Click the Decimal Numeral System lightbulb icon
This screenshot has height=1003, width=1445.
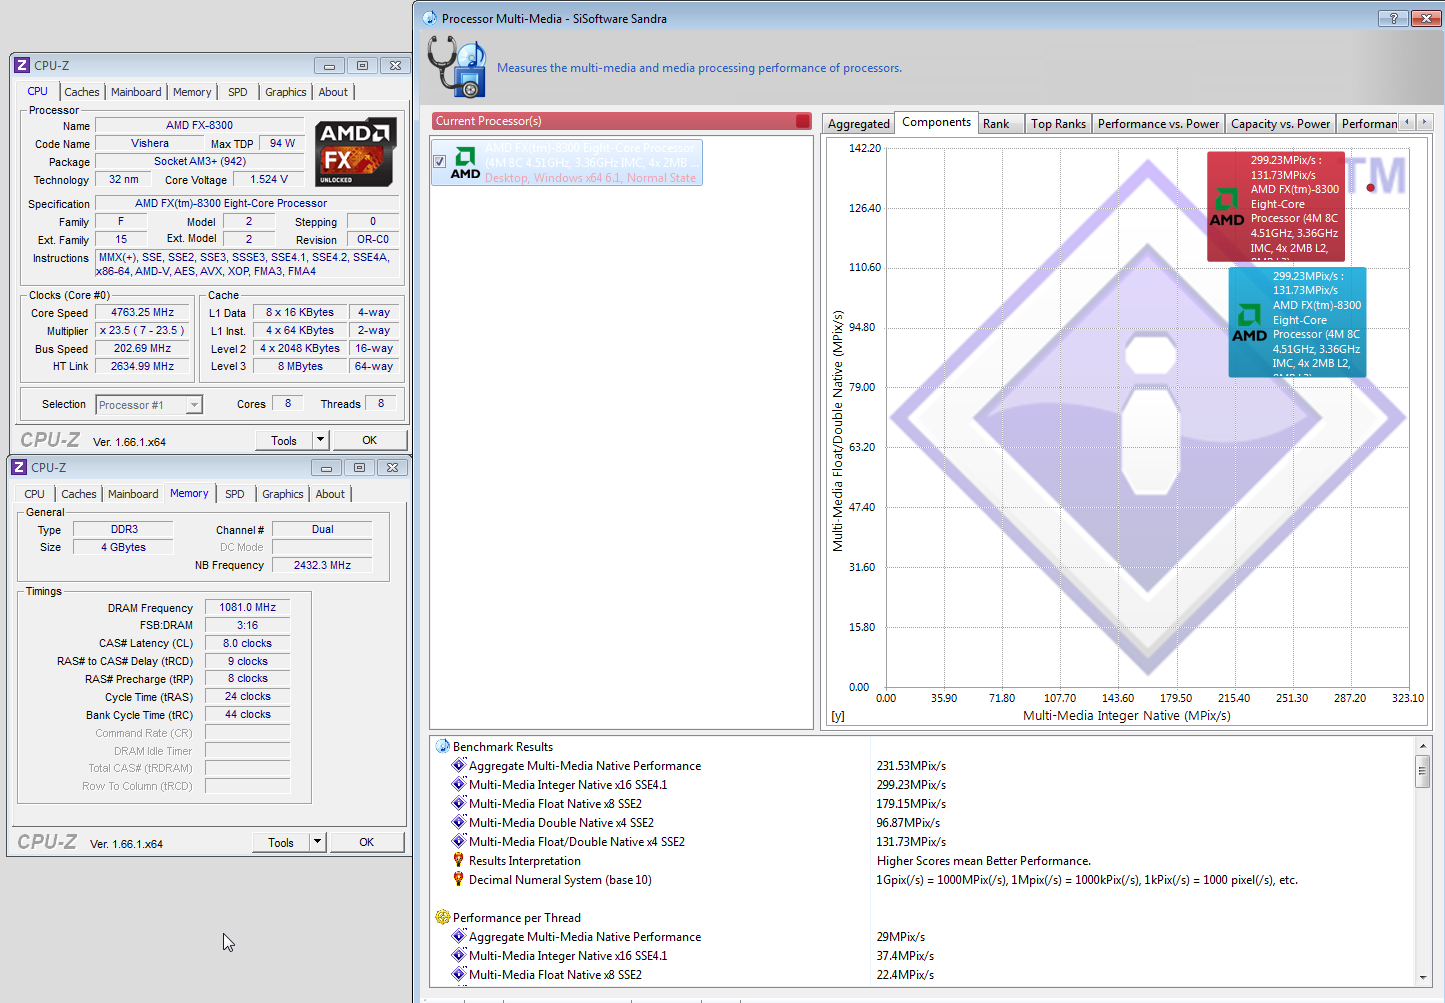point(459,879)
